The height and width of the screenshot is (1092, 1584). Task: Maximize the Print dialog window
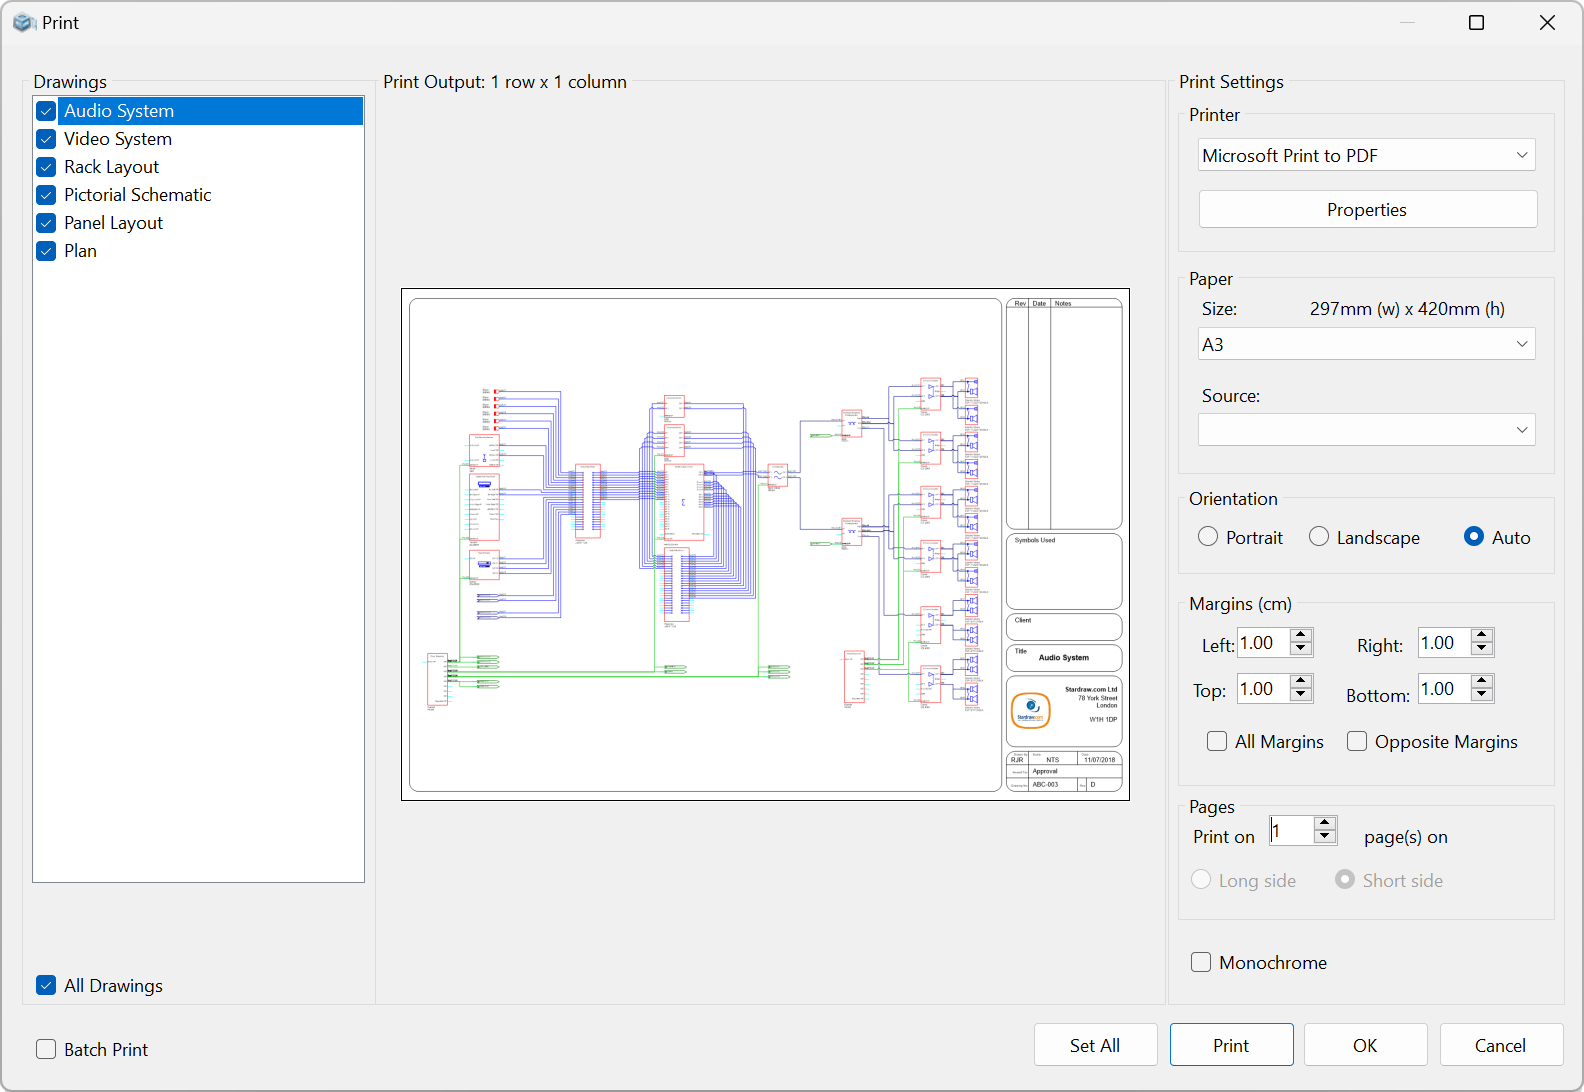click(x=1476, y=22)
